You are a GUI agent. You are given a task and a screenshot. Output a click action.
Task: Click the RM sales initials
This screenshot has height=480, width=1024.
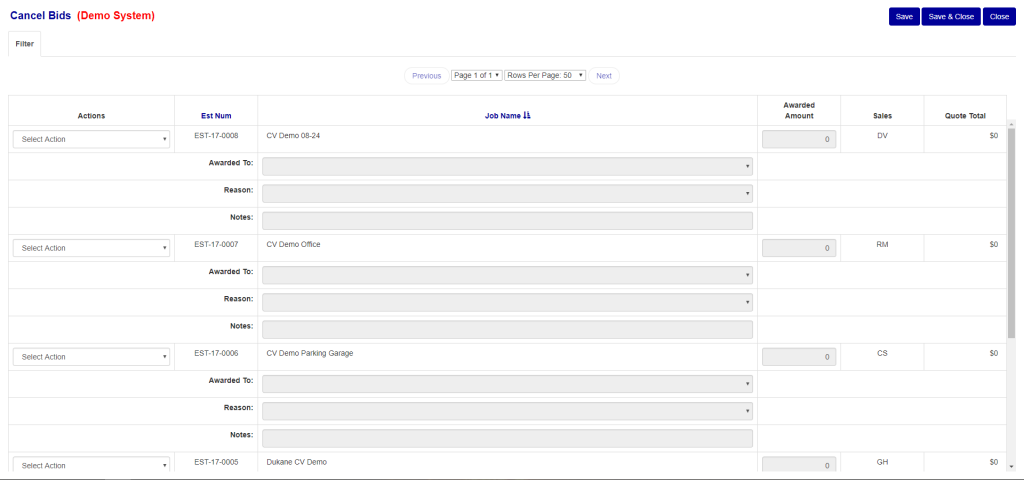pyautogui.click(x=882, y=244)
